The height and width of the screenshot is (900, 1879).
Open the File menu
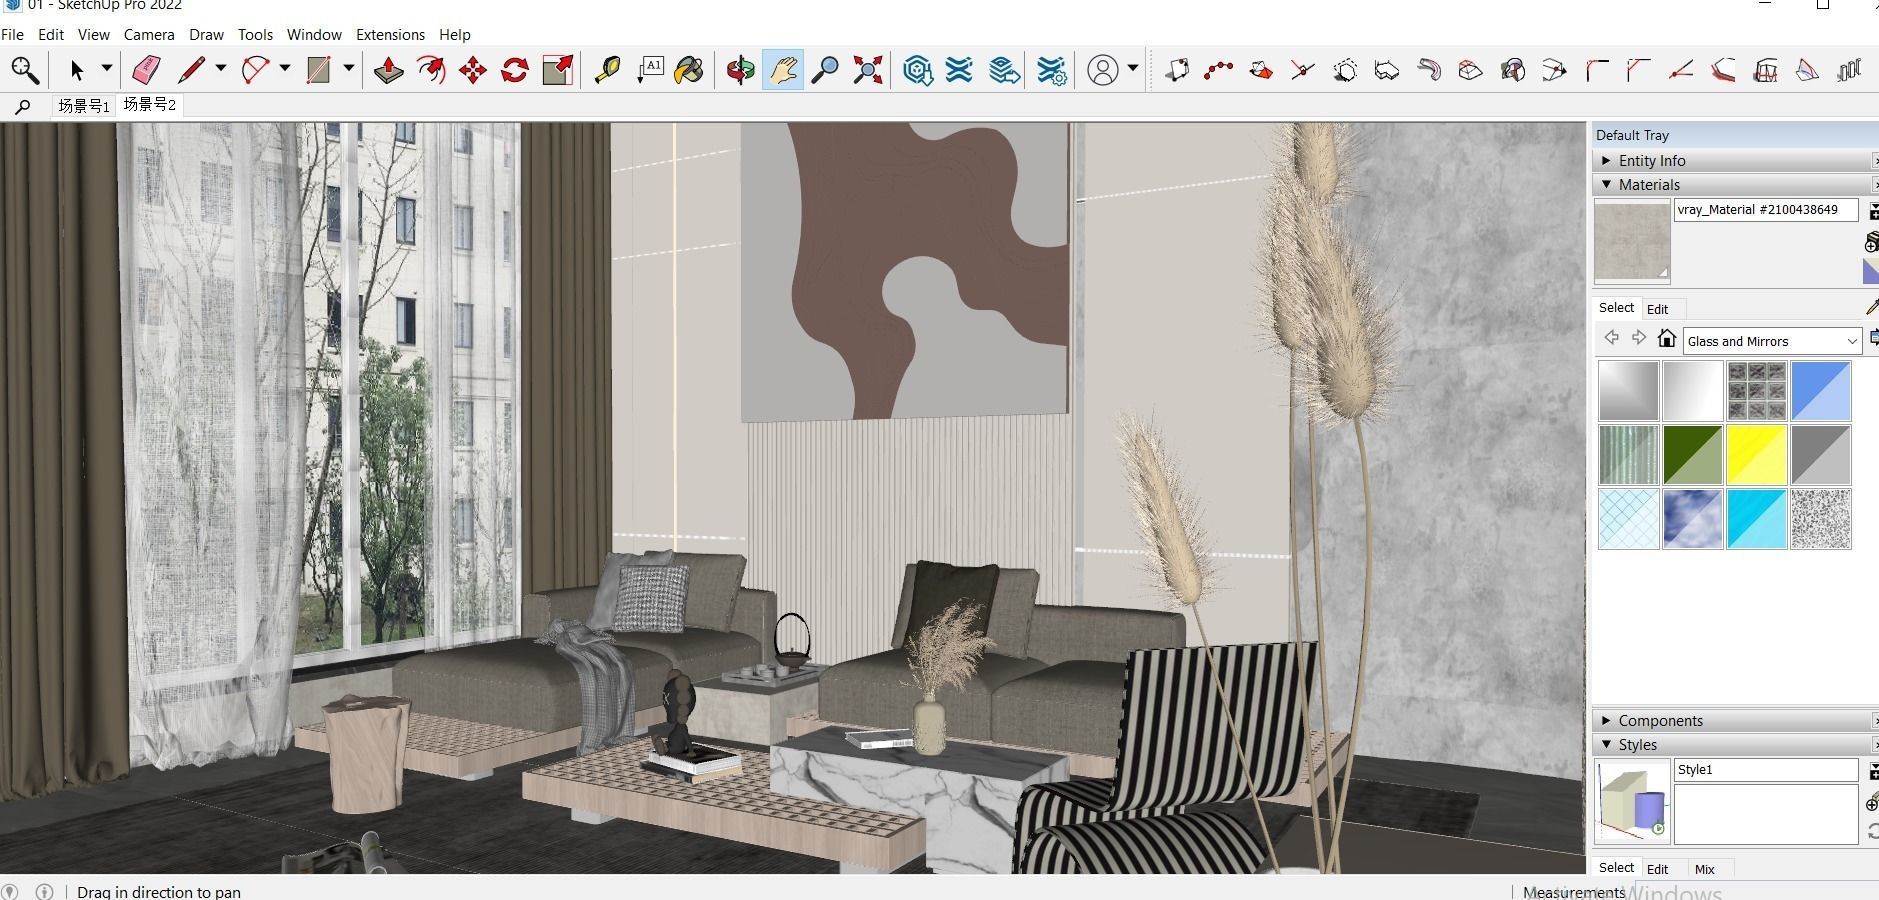pyautogui.click(x=12, y=34)
